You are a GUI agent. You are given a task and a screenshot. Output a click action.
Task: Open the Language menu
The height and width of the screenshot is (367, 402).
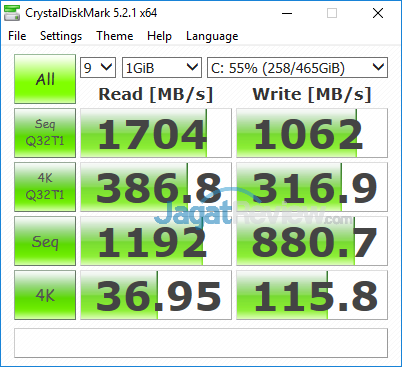(x=212, y=36)
